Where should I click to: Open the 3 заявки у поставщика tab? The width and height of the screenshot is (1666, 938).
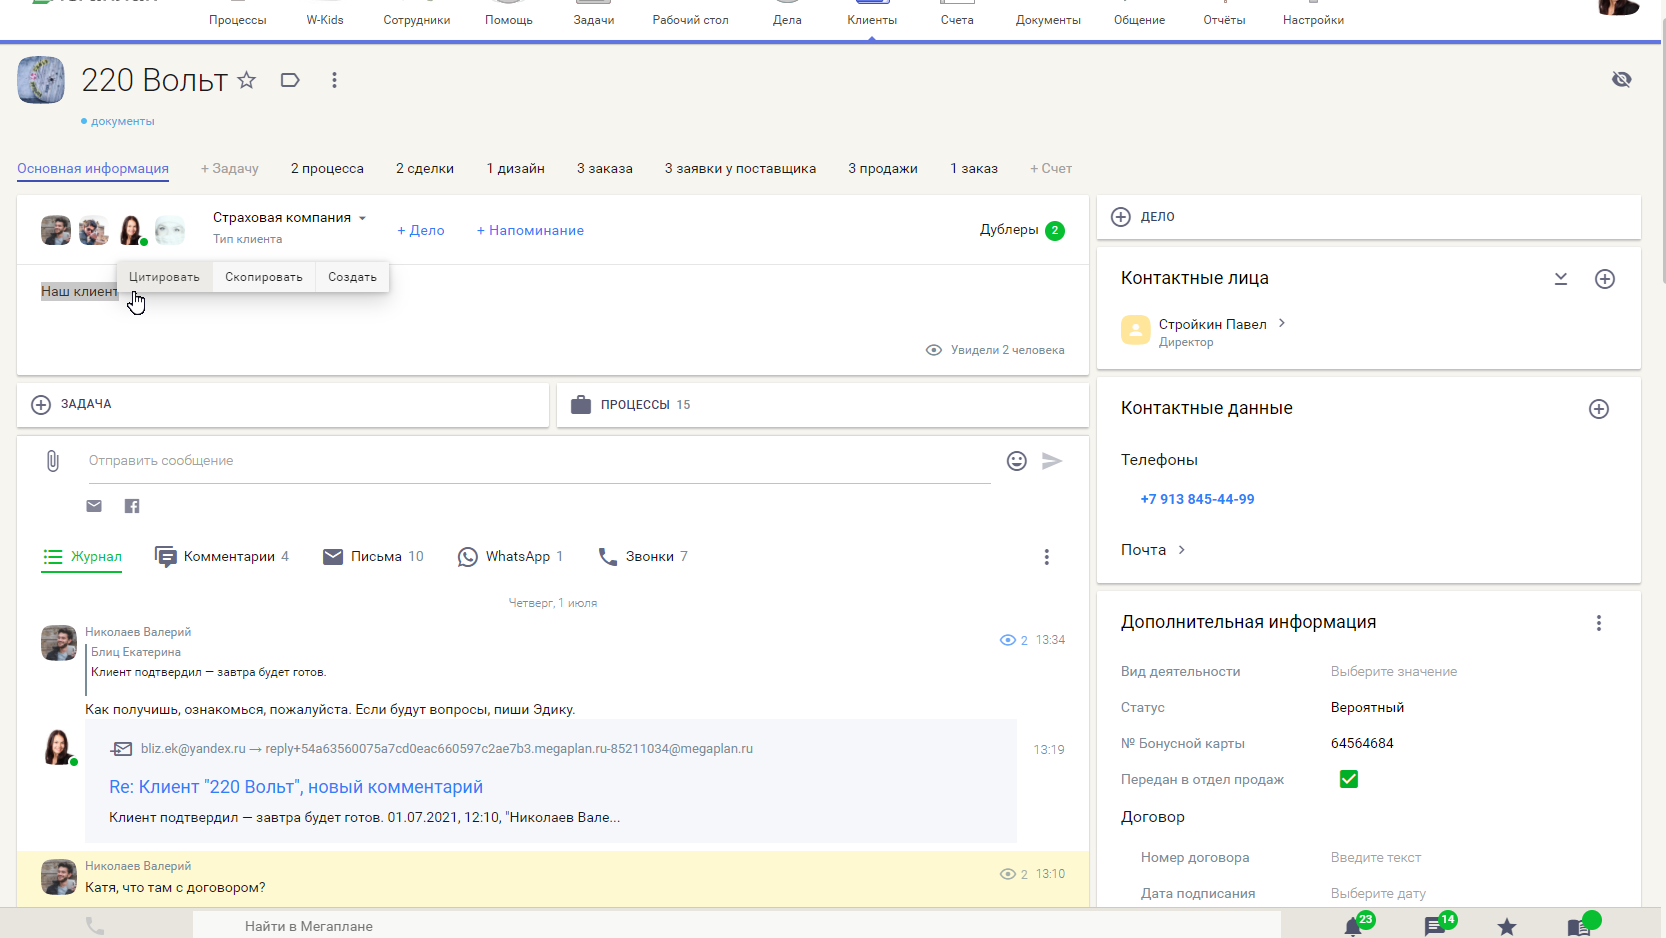740,169
